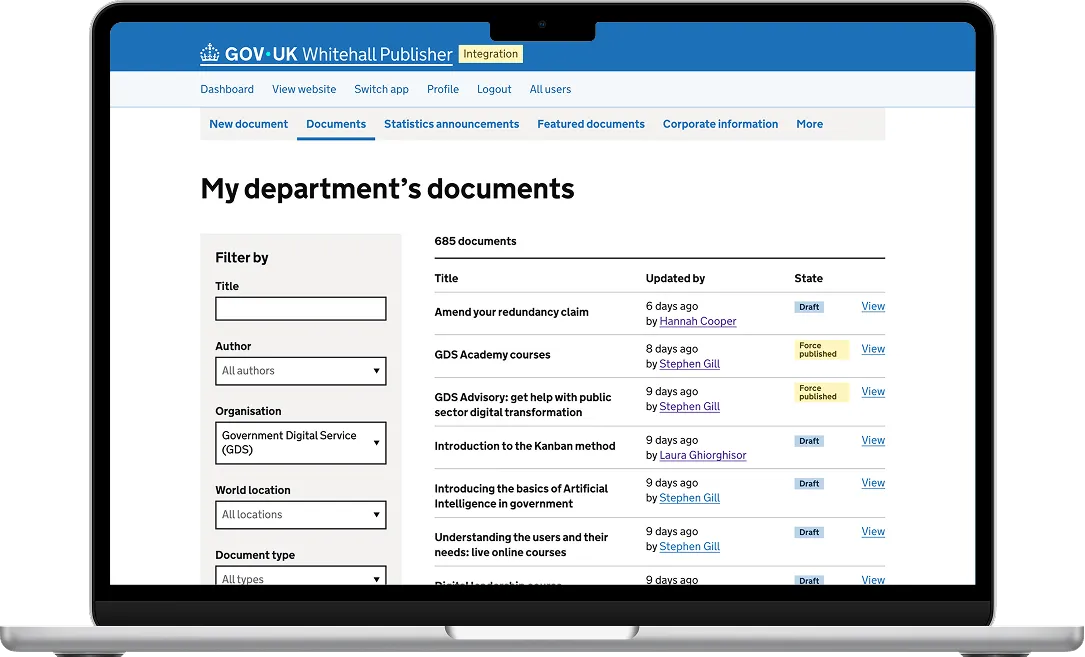This screenshot has height=657, width=1085.
Task: View Introducing basics of Artificial Intelligence document
Action: click(873, 483)
